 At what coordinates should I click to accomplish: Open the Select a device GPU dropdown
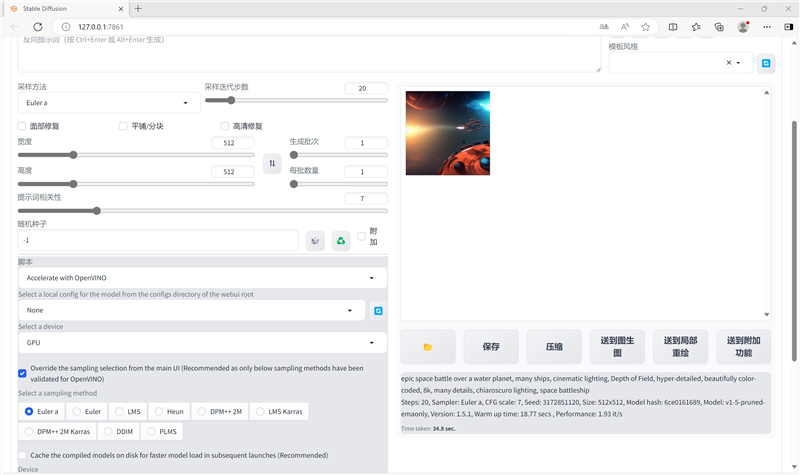(203, 343)
